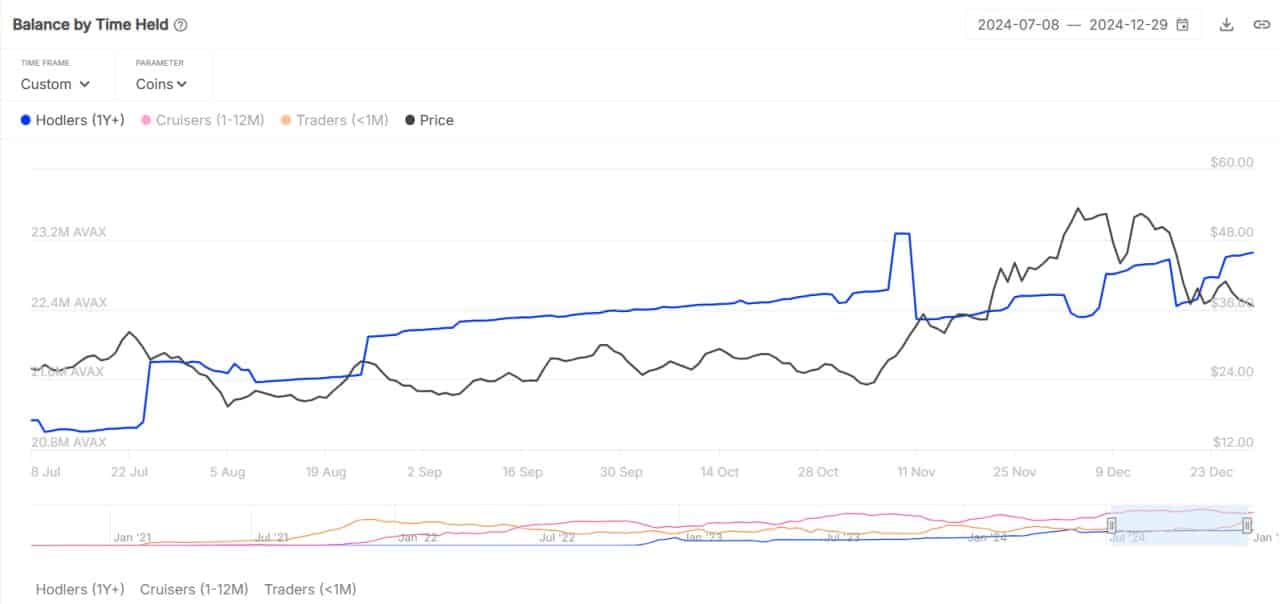
Task: Toggle Hodlers (1Y+) series in legend
Action: coord(80,120)
